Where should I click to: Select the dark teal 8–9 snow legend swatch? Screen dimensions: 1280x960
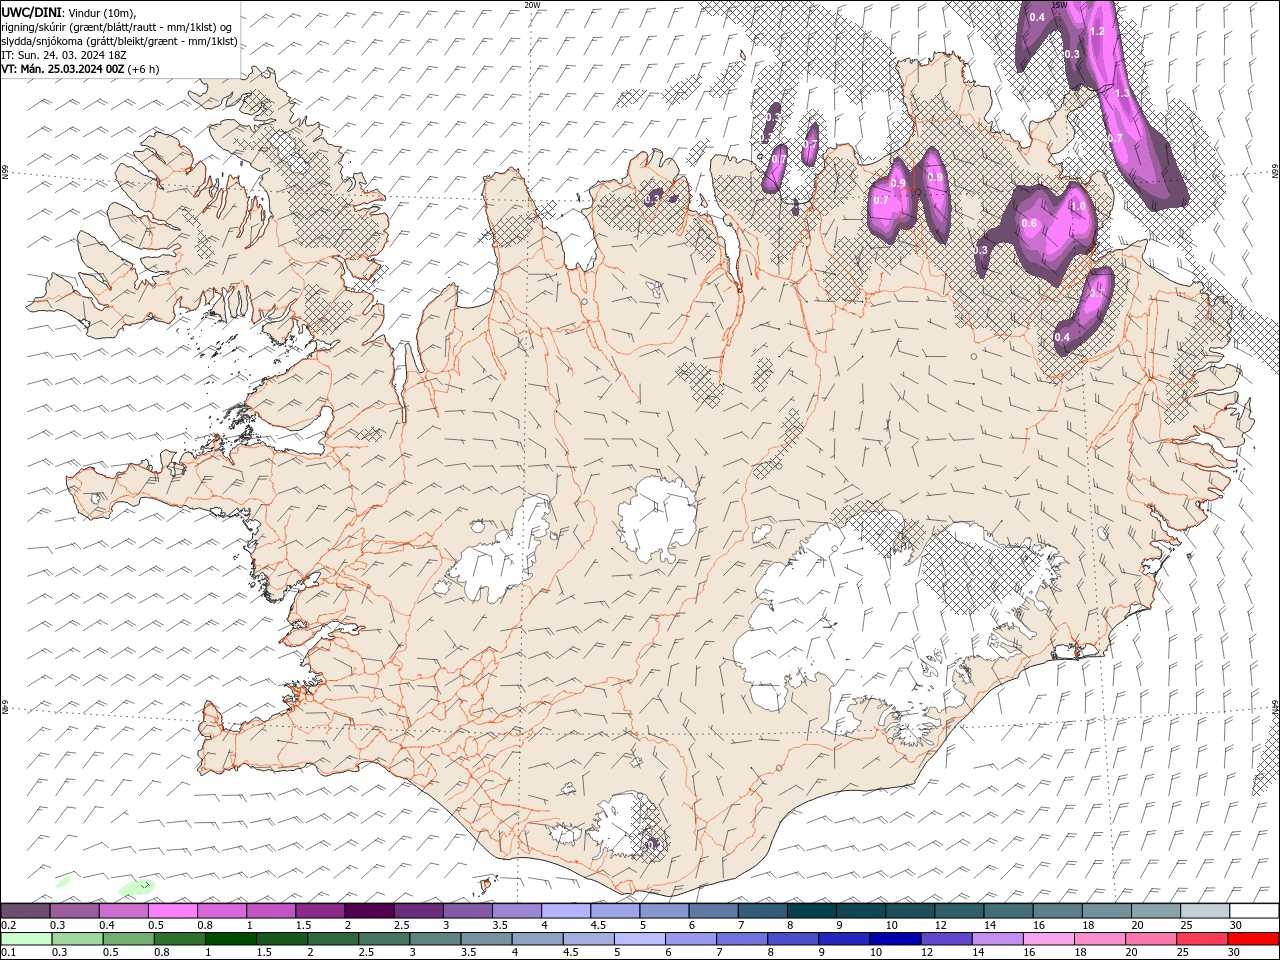click(x=812, y=911)
